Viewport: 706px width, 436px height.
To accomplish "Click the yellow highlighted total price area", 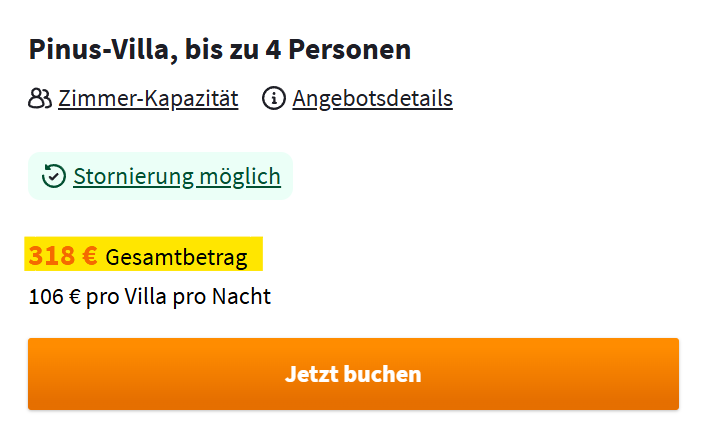I will 144,254.
